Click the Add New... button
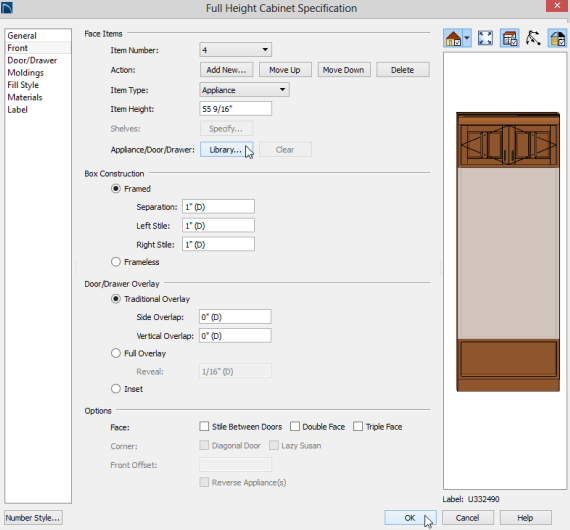Image resolution: width=570 pixels, height=530 pixels. point(226,70)
